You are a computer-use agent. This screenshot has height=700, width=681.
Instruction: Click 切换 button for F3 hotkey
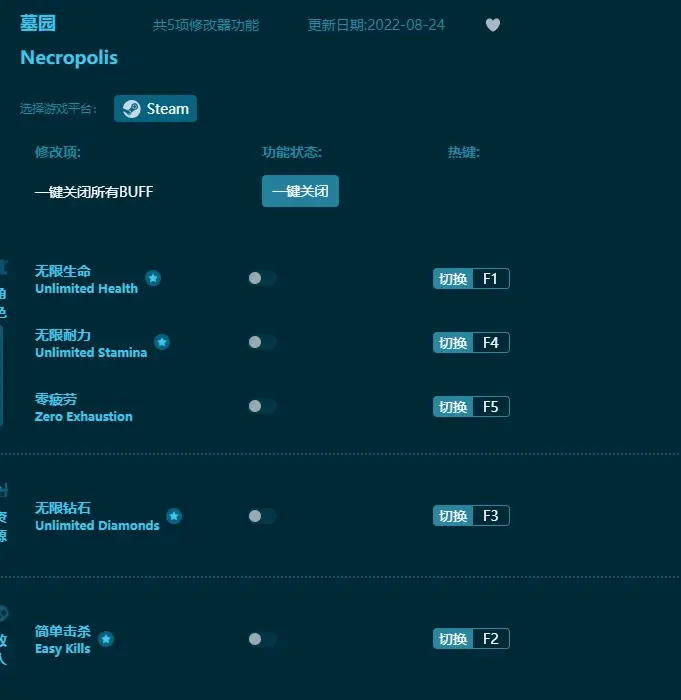tap(453, 516)
